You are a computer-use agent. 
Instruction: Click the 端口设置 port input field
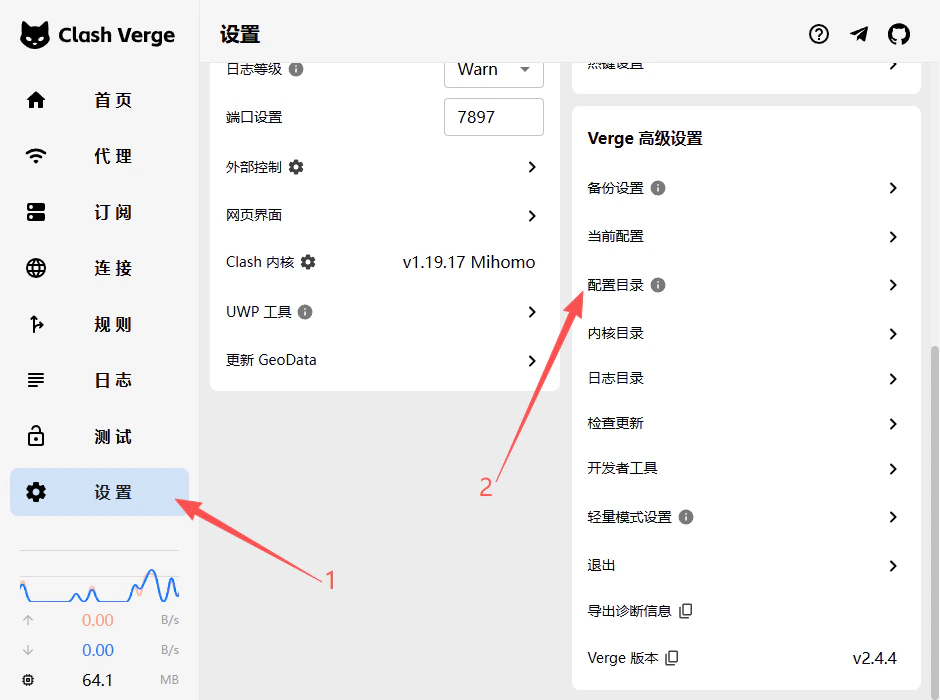tap(493, 117)
